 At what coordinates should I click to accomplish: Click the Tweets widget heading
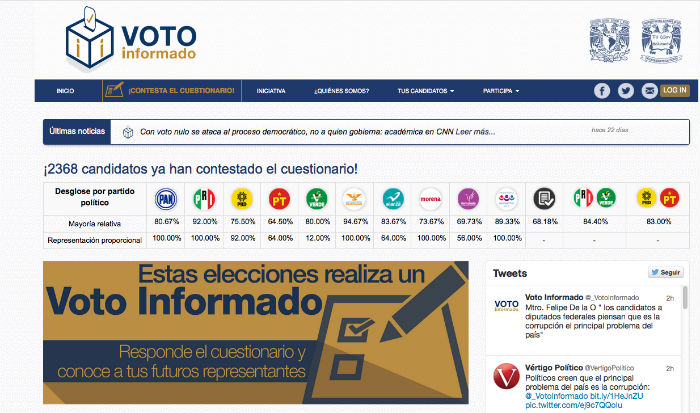coord(510,273)
